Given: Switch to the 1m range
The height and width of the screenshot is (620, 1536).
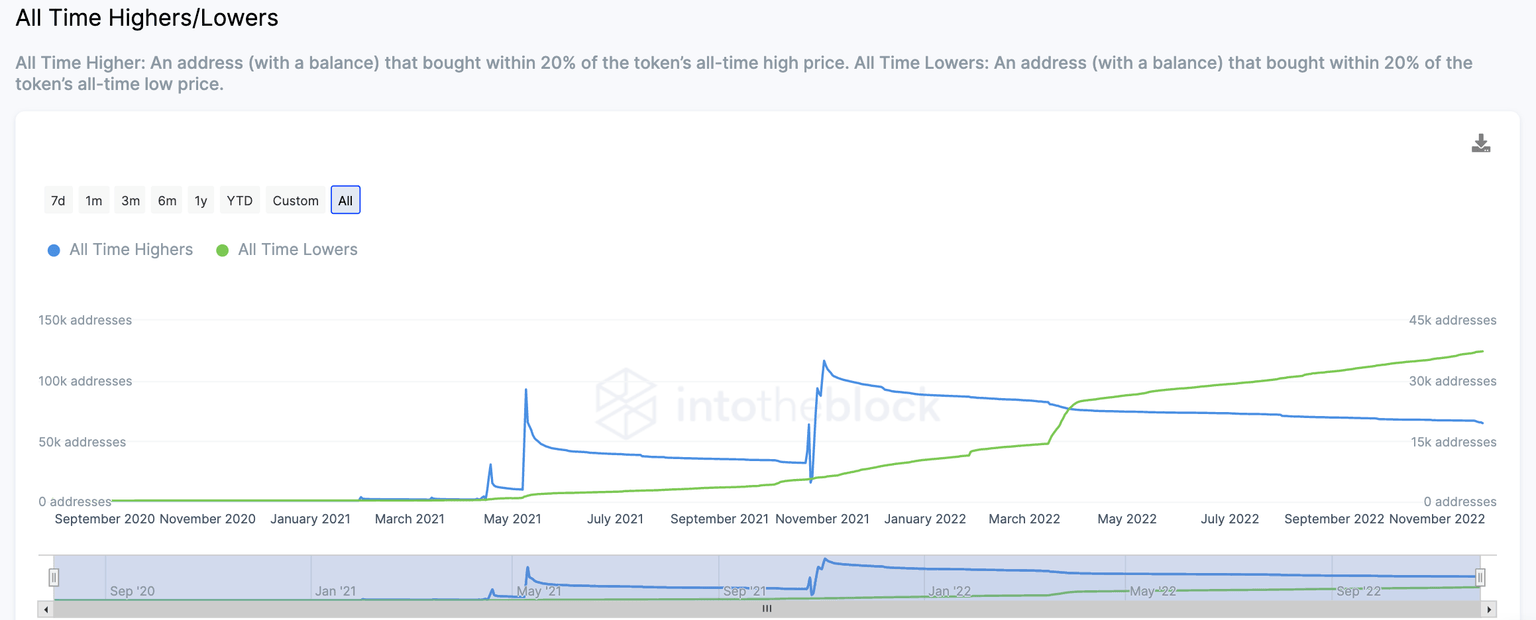Looking at the screenshot, I should 94,201.
